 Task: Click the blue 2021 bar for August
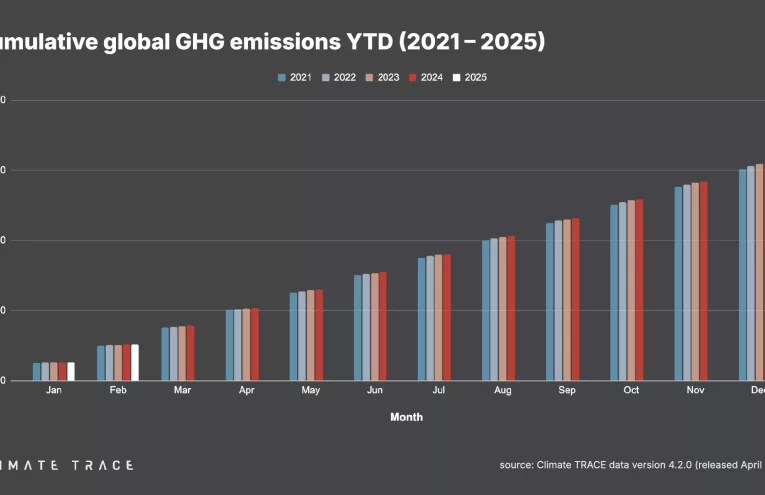(x=486, y=310)
